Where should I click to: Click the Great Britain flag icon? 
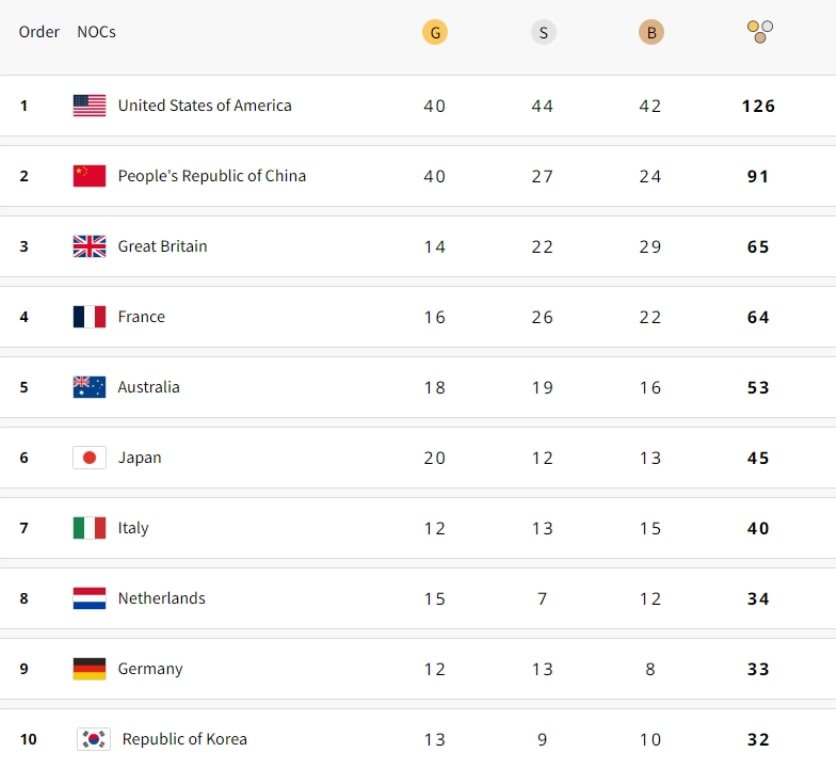pos(89,247)
